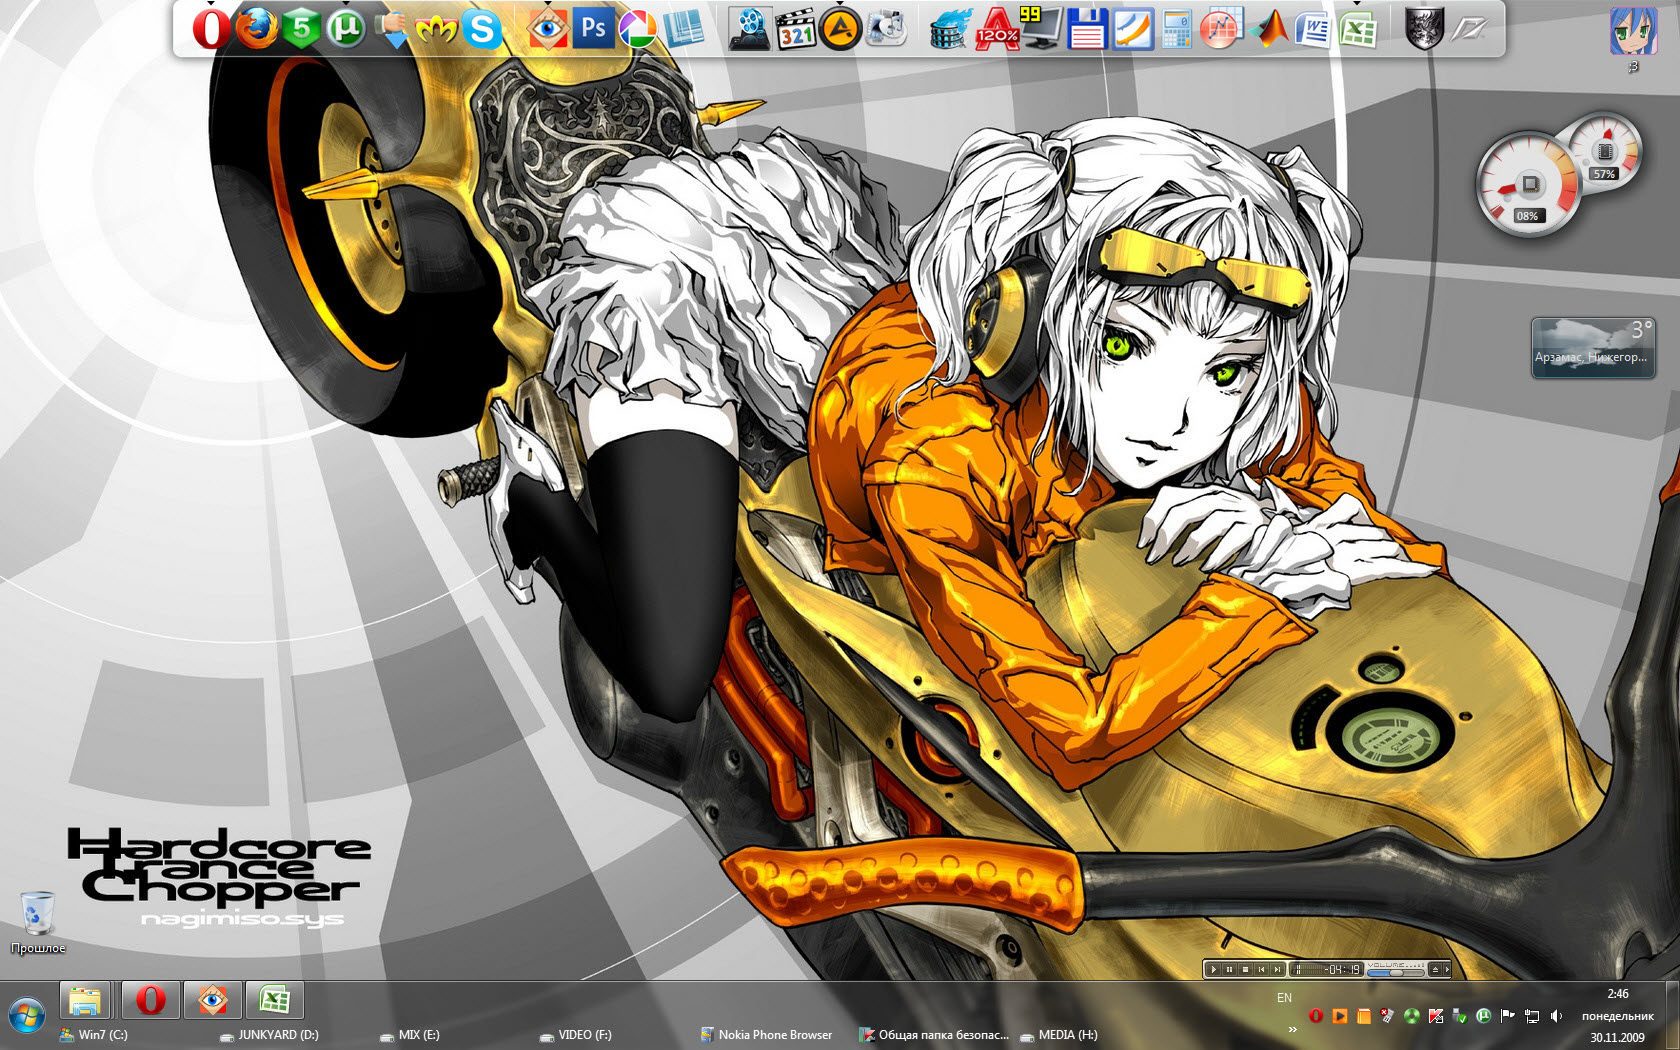The width and height of the screenshot is (1680, 1050).
Task: Open the green number 5 hexagon dock icon
Action: [x=301, y=28]
